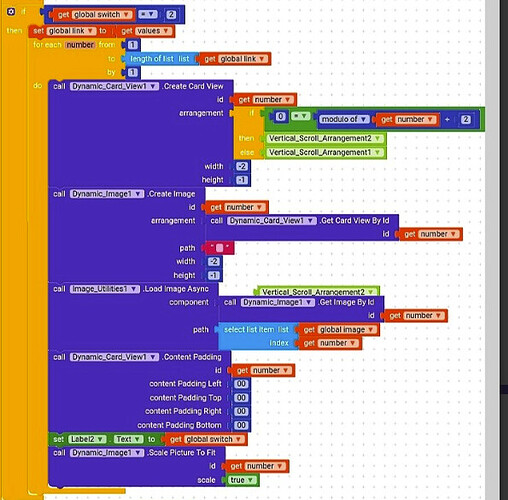
Task: Open the Label2 component dropdown
Action: click(x=87, y=439)
